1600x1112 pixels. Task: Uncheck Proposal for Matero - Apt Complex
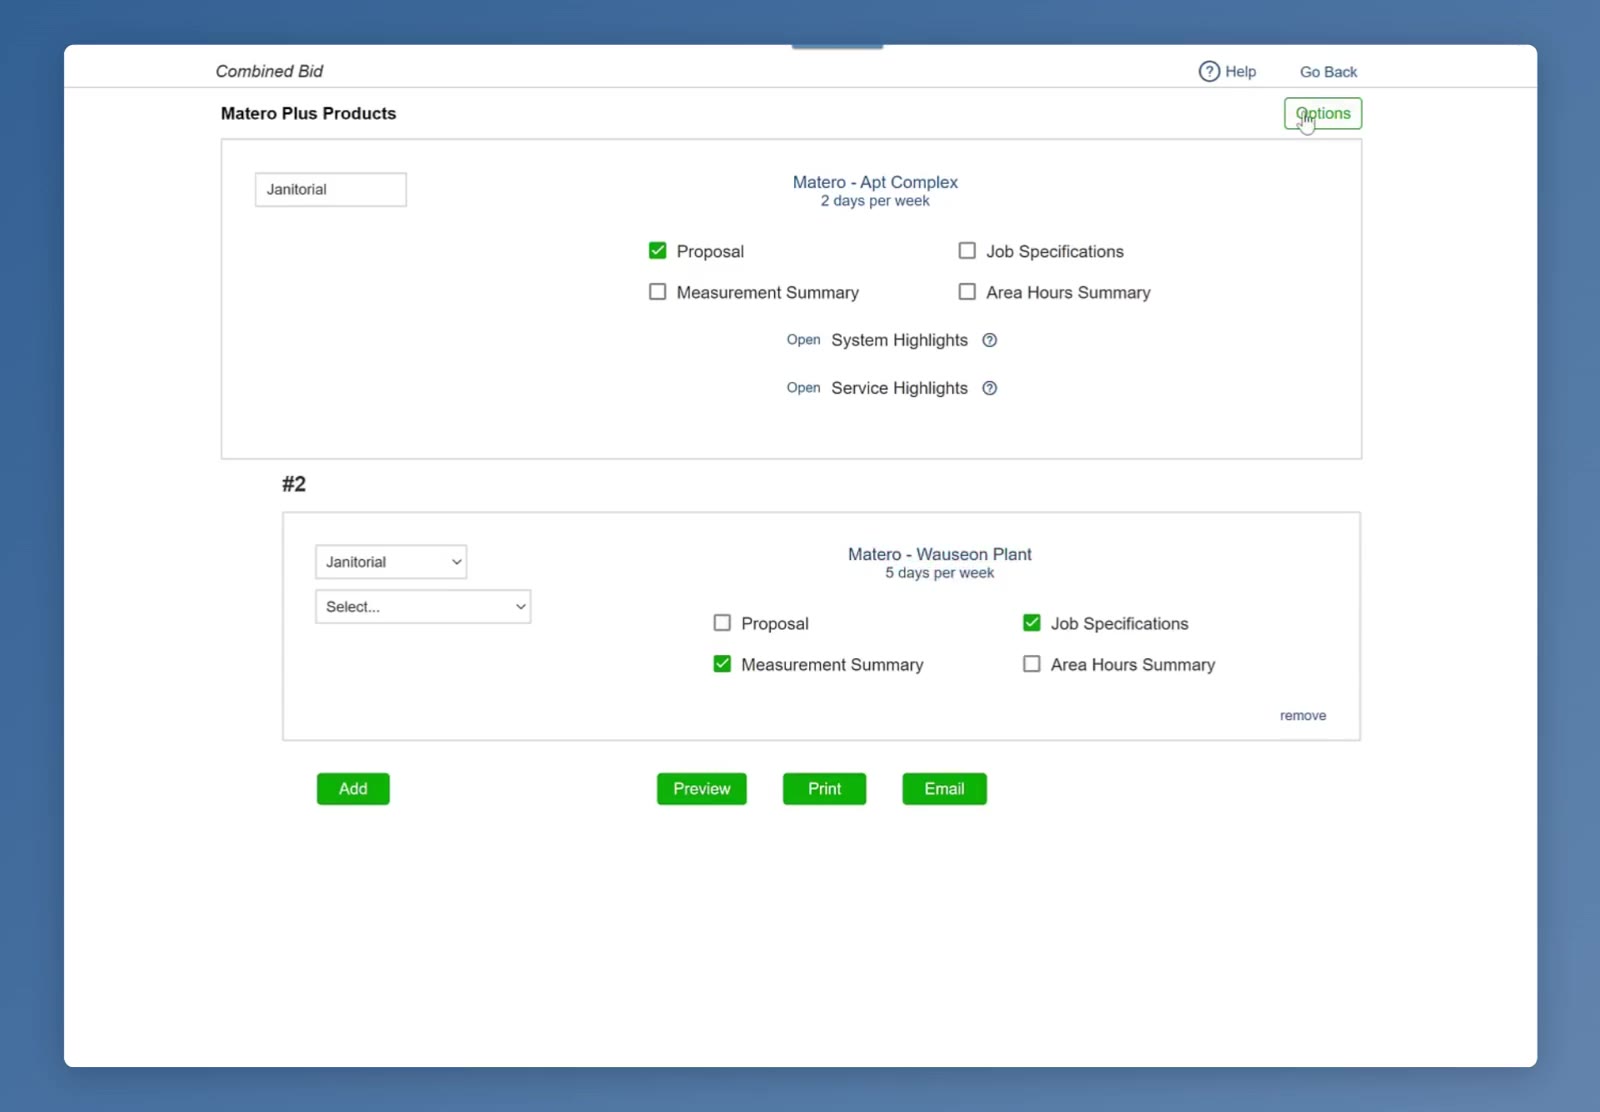pos(657,250)
